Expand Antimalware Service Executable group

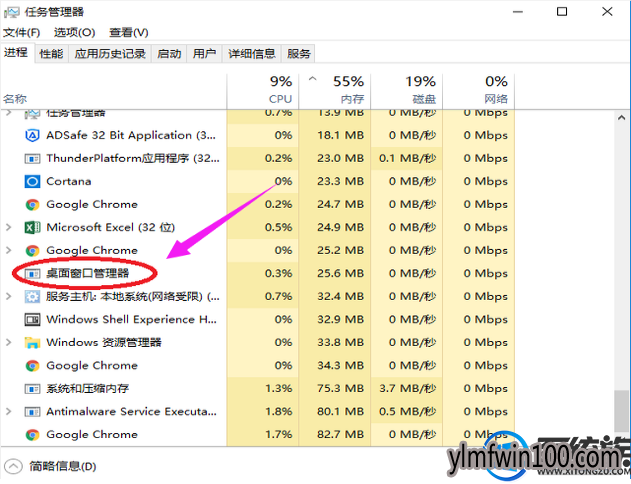point(8,412)
